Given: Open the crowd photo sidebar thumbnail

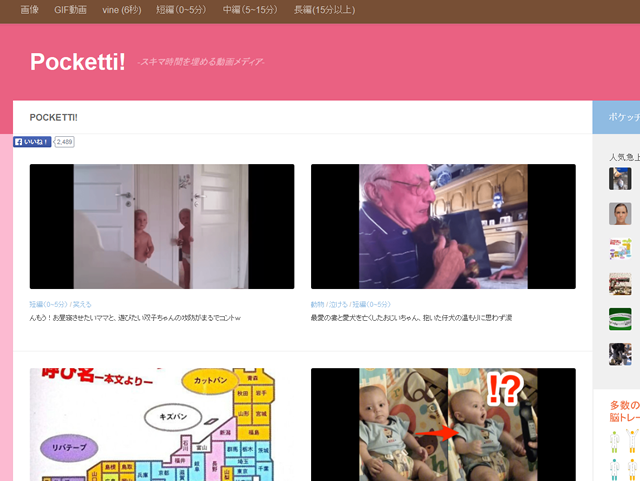Looking at the screenshot, I should point(620,284).
